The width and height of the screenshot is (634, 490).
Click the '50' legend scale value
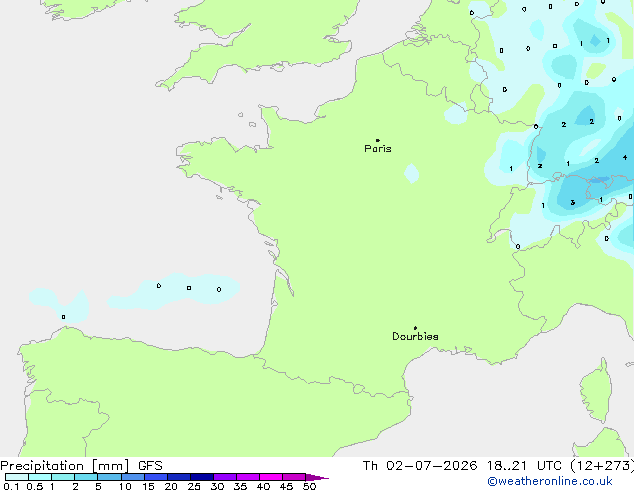(x=309, y=486)
